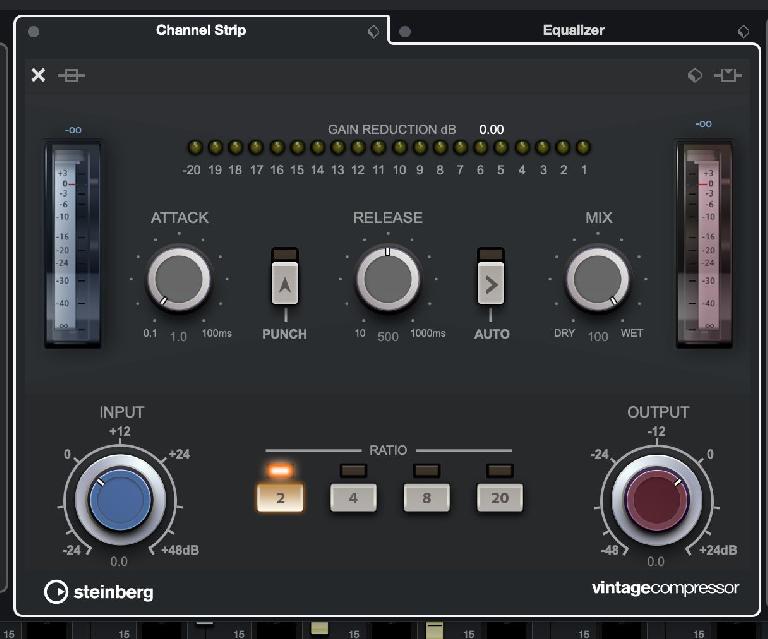This screenshot has width=768, height=639.
Task: Toggle Channel Strip bypass dot
Action: pyautogui.click(x=33, y=32)
